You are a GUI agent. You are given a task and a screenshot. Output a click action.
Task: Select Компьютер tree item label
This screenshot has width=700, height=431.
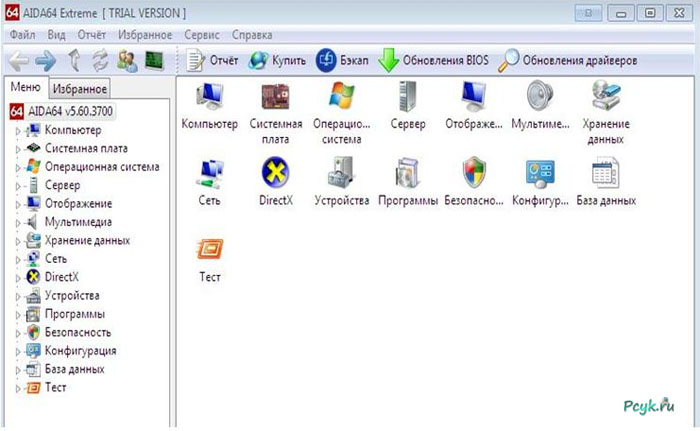[73, 130]
